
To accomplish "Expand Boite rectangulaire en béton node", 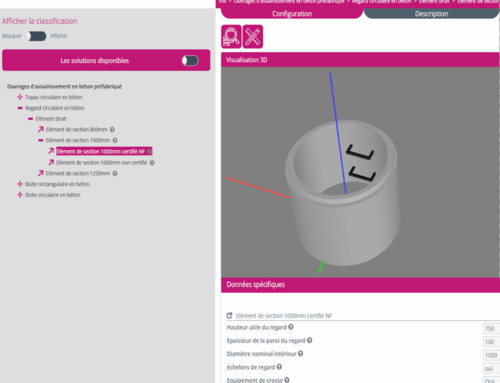I will pos(20,184).
